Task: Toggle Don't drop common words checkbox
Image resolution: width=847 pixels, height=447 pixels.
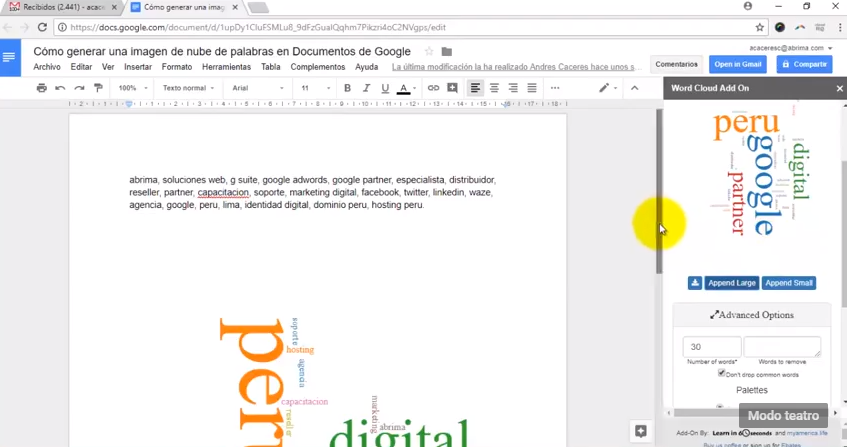Action: pyautogui.click(x=721, y=373)
